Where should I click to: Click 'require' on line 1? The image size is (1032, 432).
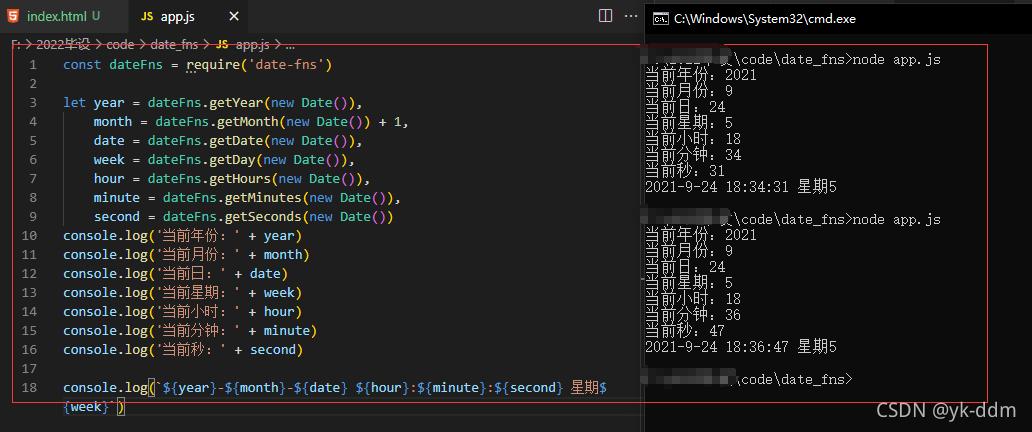tap(213, 65)
